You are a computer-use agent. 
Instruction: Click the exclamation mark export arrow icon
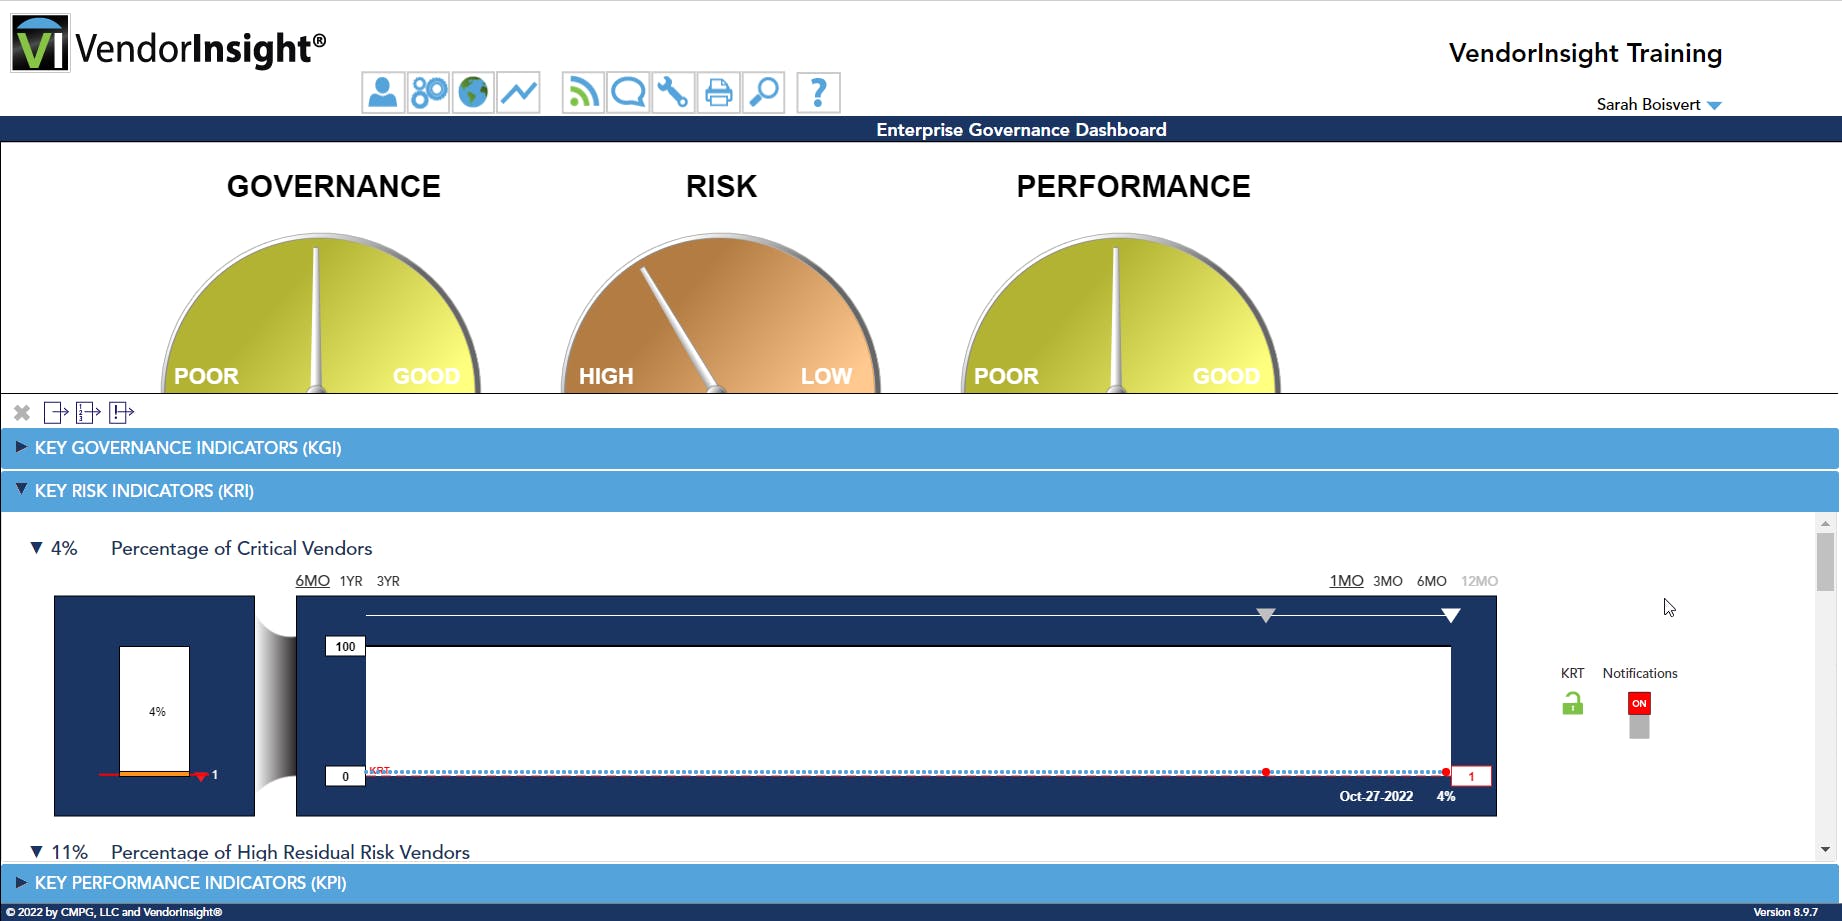(122, 412)
